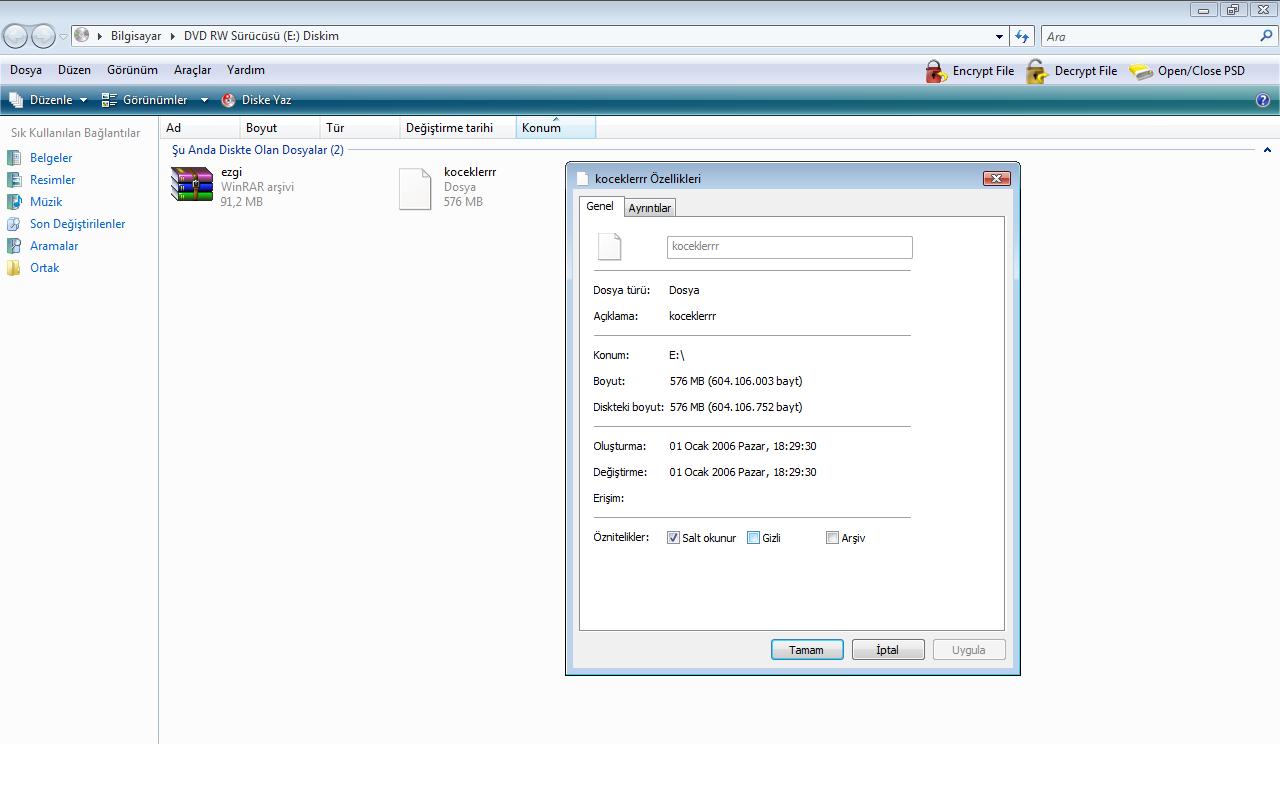Click the koceklerrr filename field

(x=789, y=246)
